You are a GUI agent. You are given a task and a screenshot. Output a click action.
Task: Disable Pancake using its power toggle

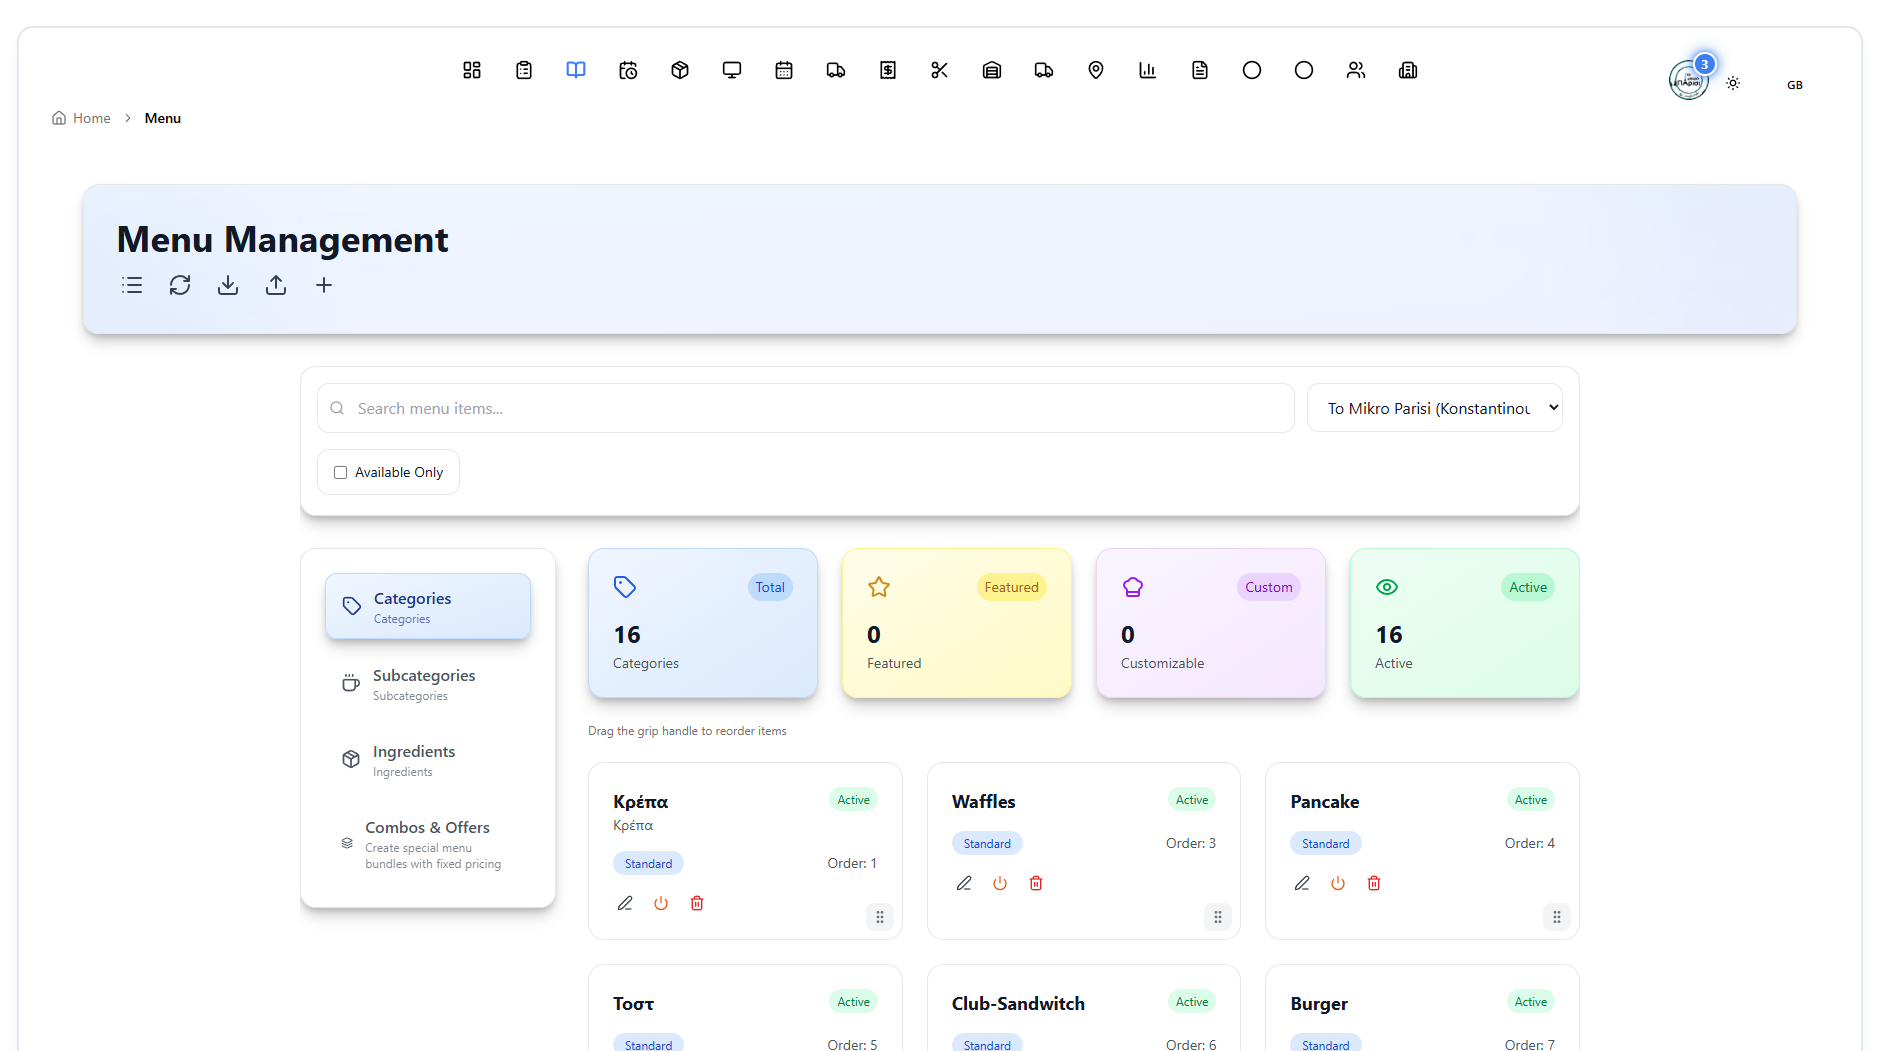pos(1337,883)
